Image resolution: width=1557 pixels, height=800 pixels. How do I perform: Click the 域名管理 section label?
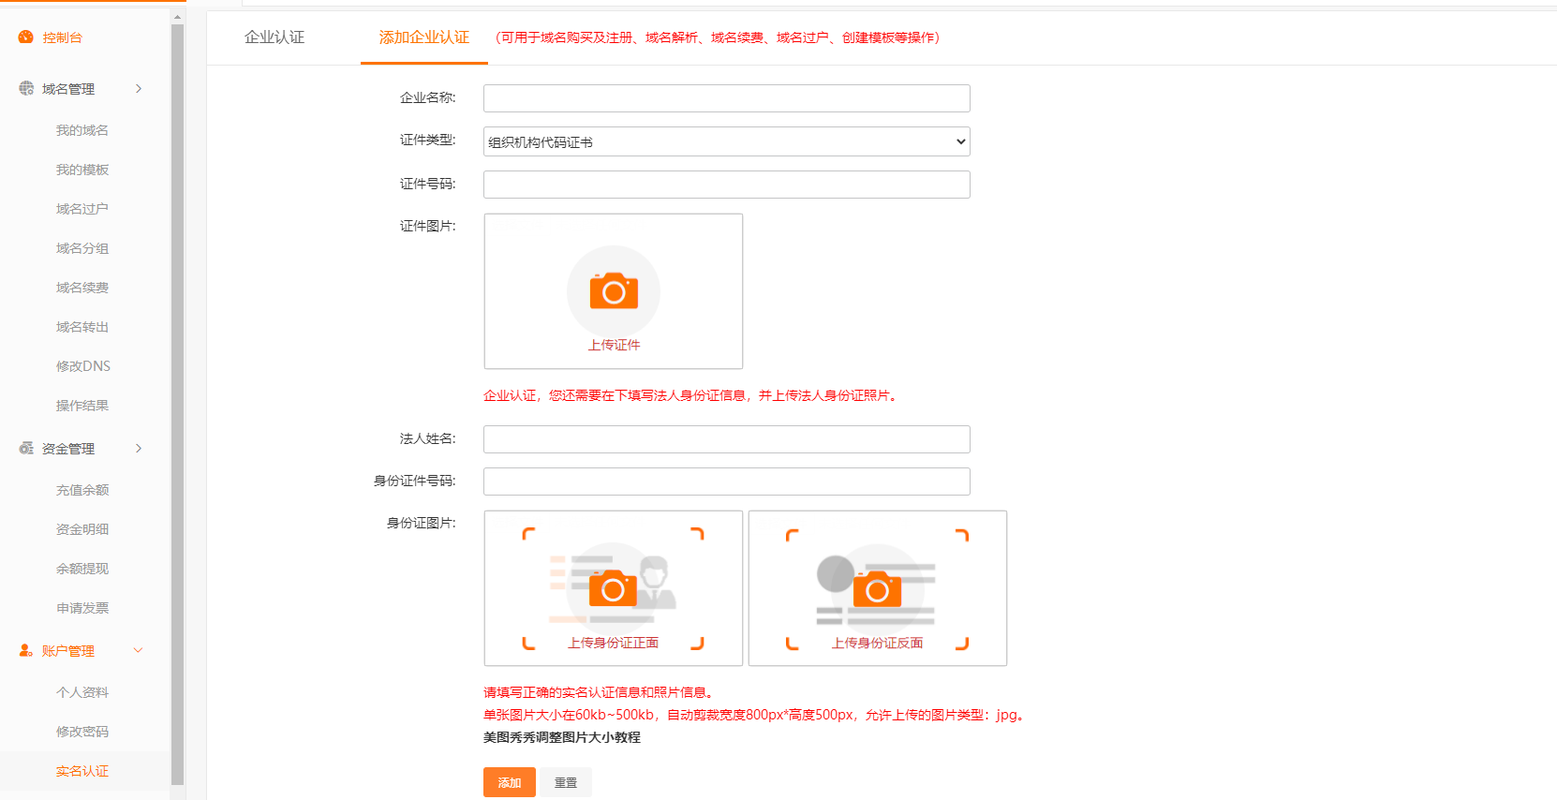pos(68,89)
